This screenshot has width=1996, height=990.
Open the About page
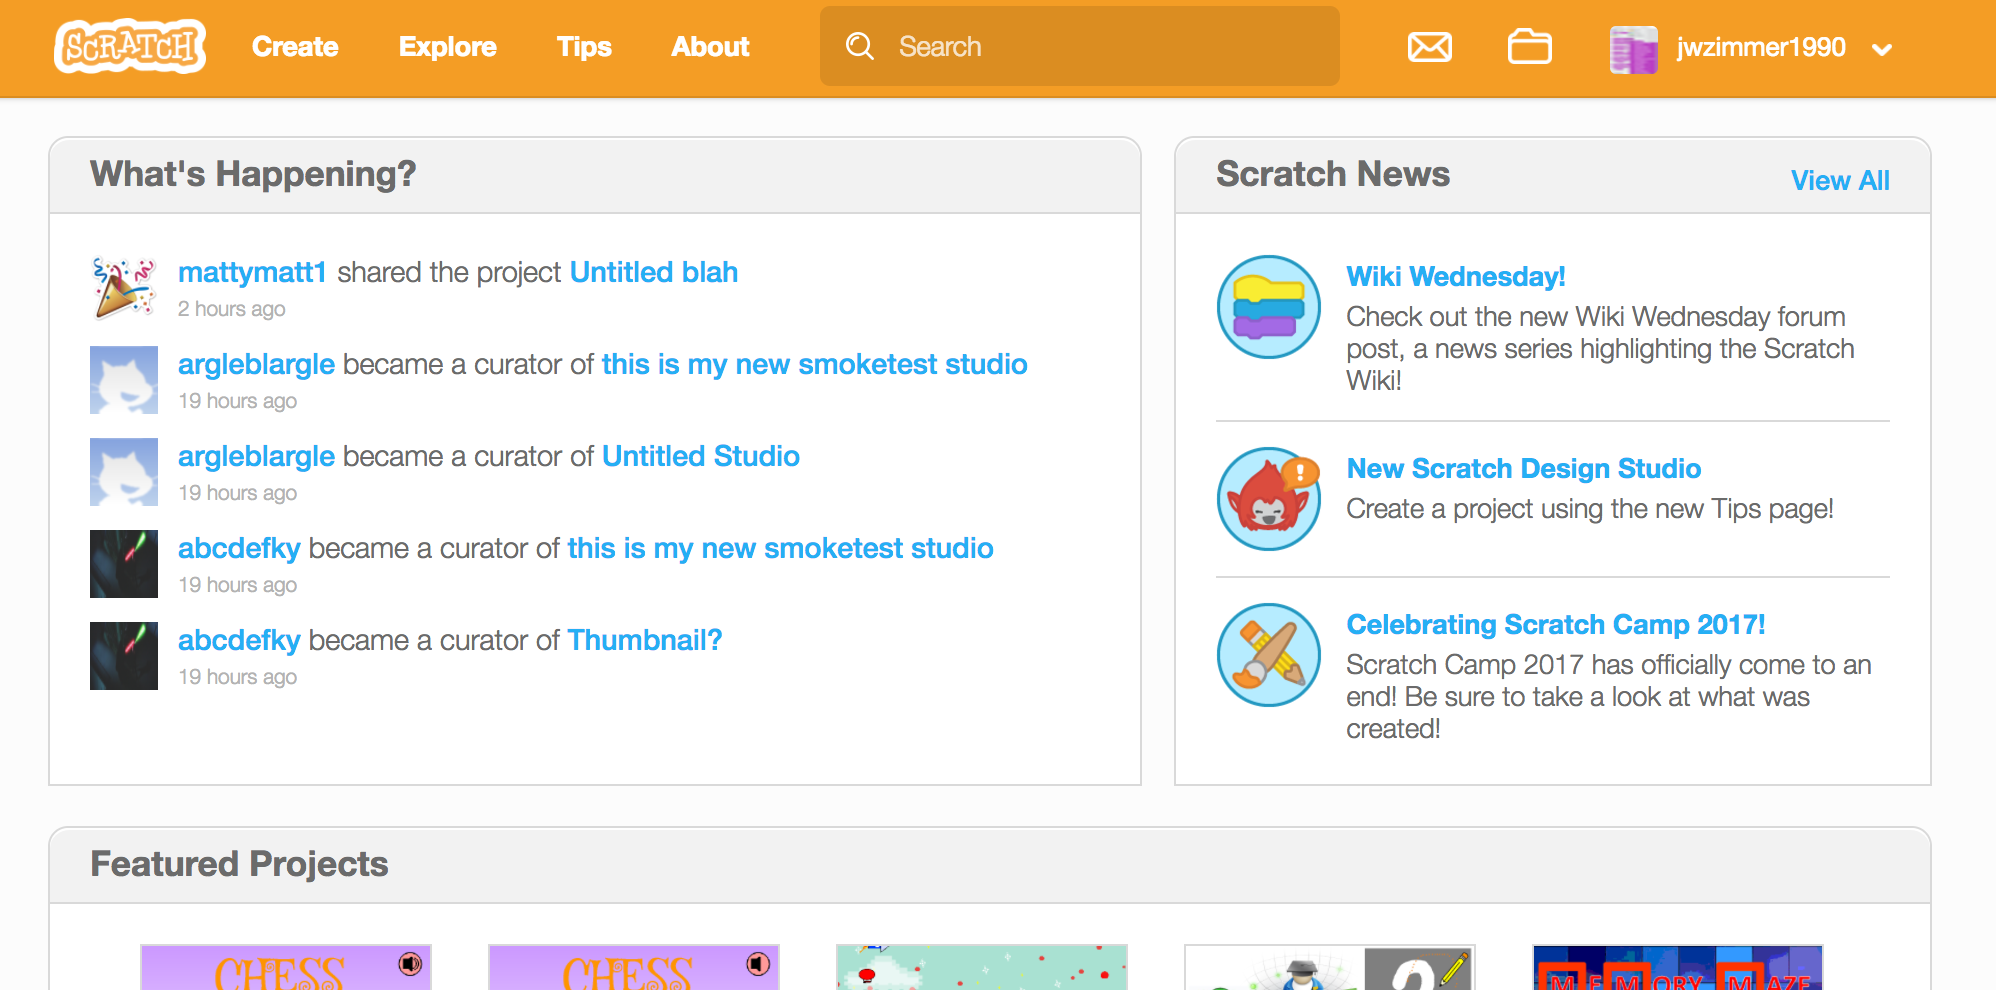coord(710,47)
